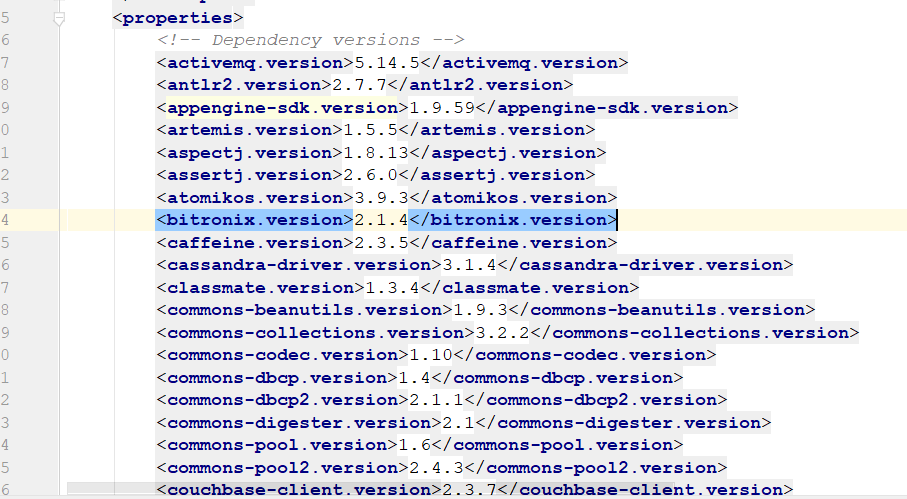The height and width of the screenshot is (499, 907).
Task: Click the commons-dbcp.version value 1.4
Action: pyautogui.click(x=414, y=378)
